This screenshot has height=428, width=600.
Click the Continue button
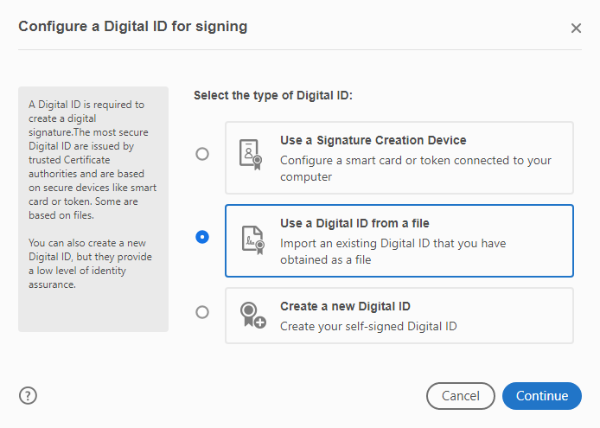(x=542, y=396)
